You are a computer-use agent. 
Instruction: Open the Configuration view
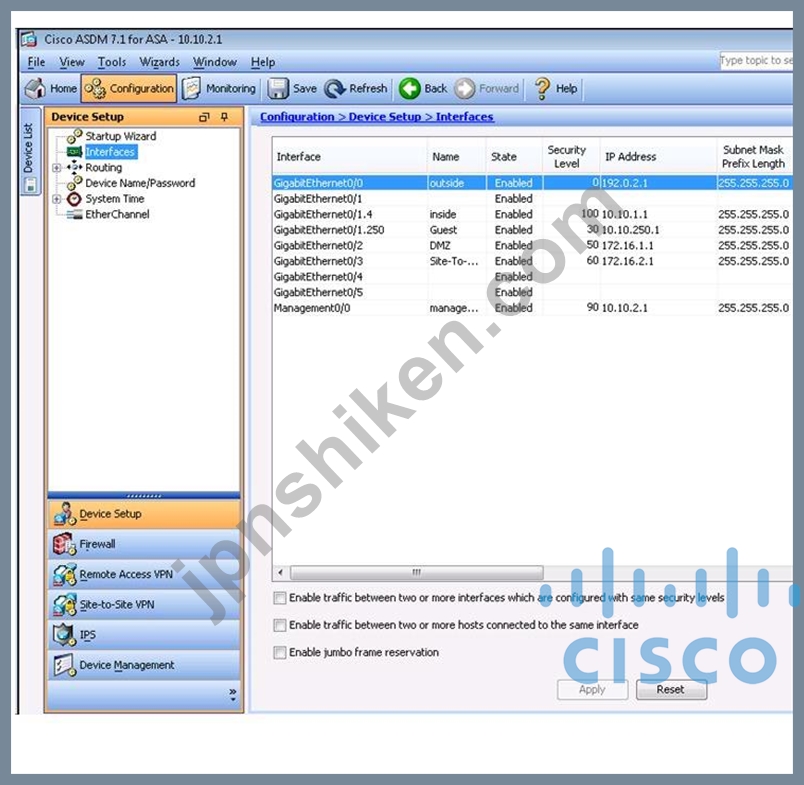129,89
